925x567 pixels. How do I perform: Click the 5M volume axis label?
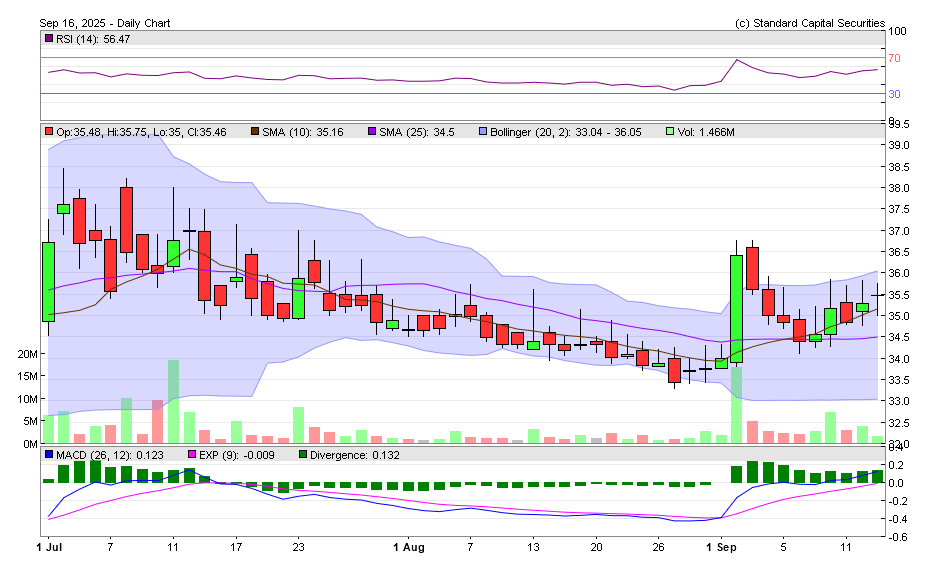31,422
